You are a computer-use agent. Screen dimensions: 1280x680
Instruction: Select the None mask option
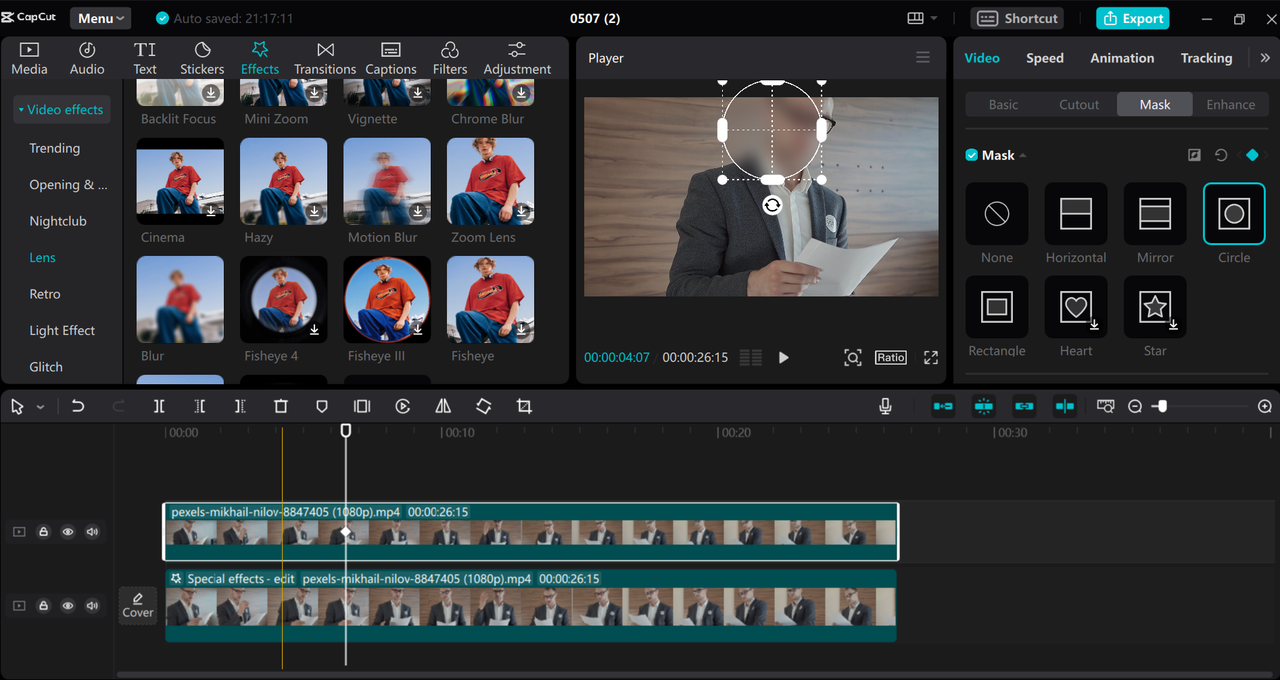pos(997,213)
